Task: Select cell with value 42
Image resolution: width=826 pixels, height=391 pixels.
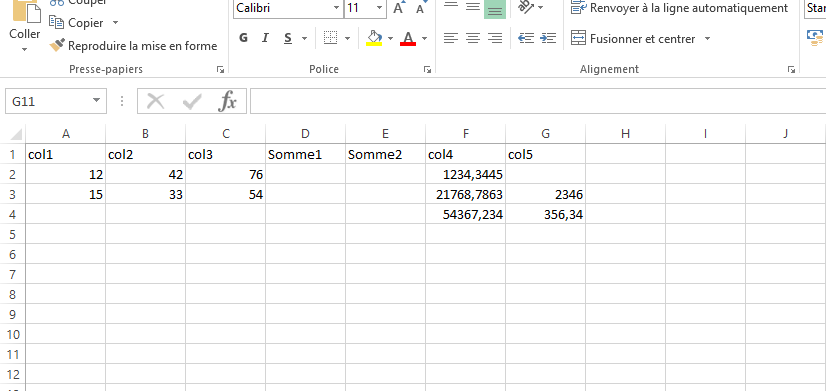Action: pyautogui.click(x=145, y=174)
